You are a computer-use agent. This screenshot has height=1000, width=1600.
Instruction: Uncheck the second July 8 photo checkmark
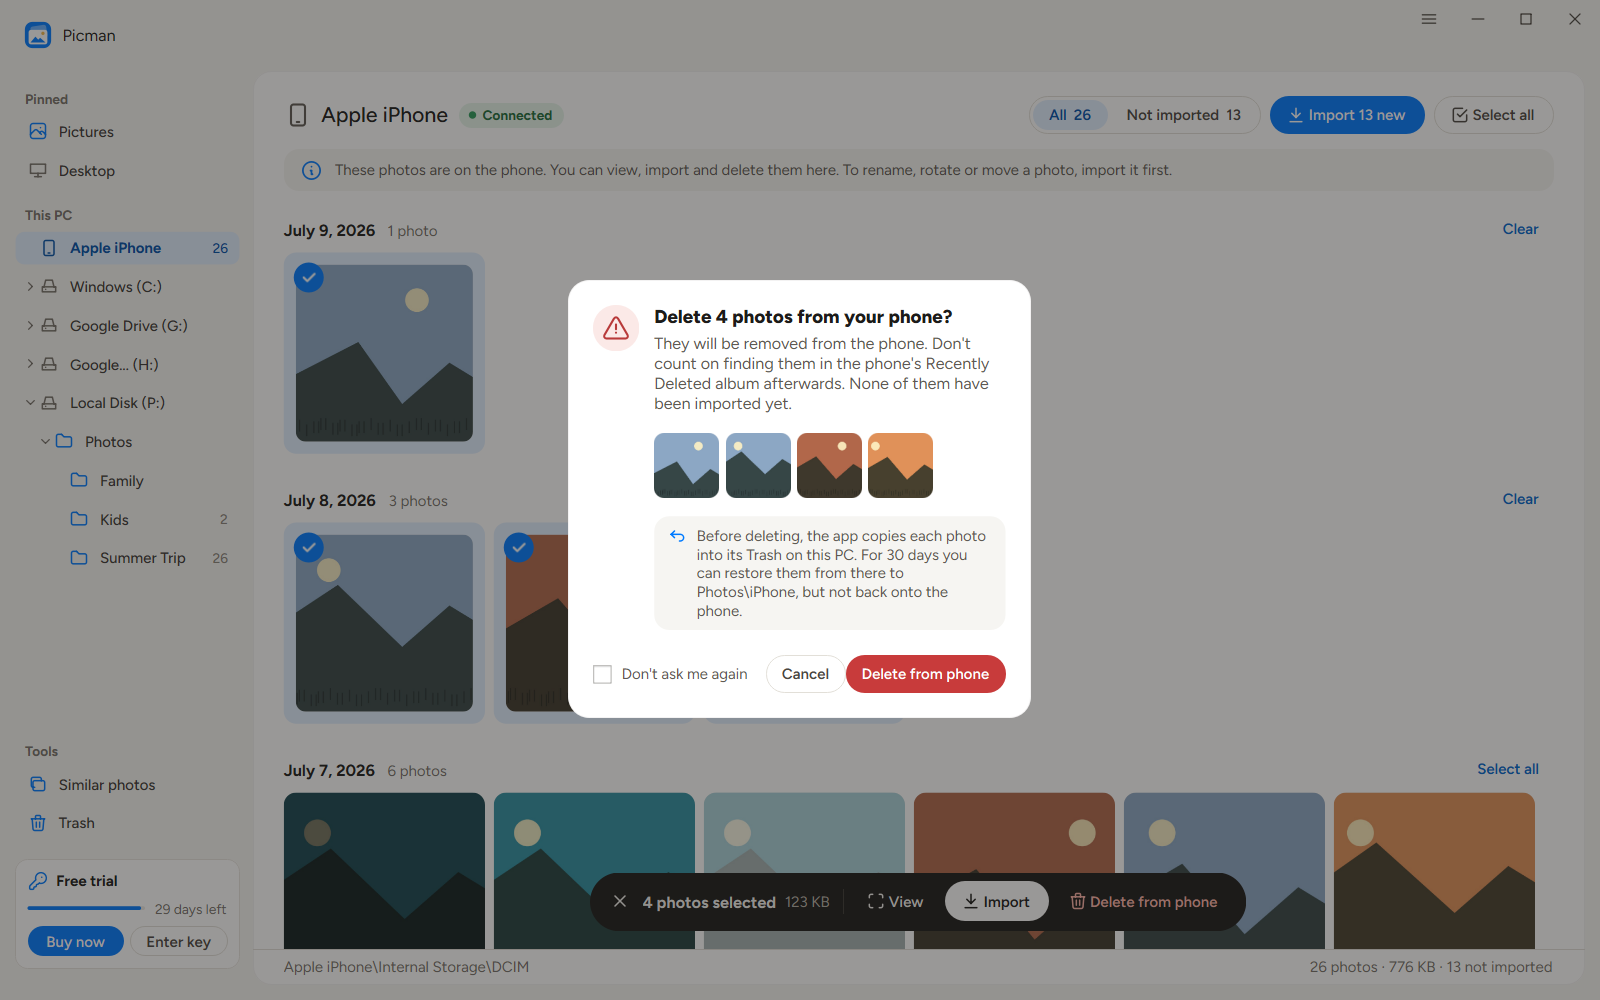pos(519,547)
